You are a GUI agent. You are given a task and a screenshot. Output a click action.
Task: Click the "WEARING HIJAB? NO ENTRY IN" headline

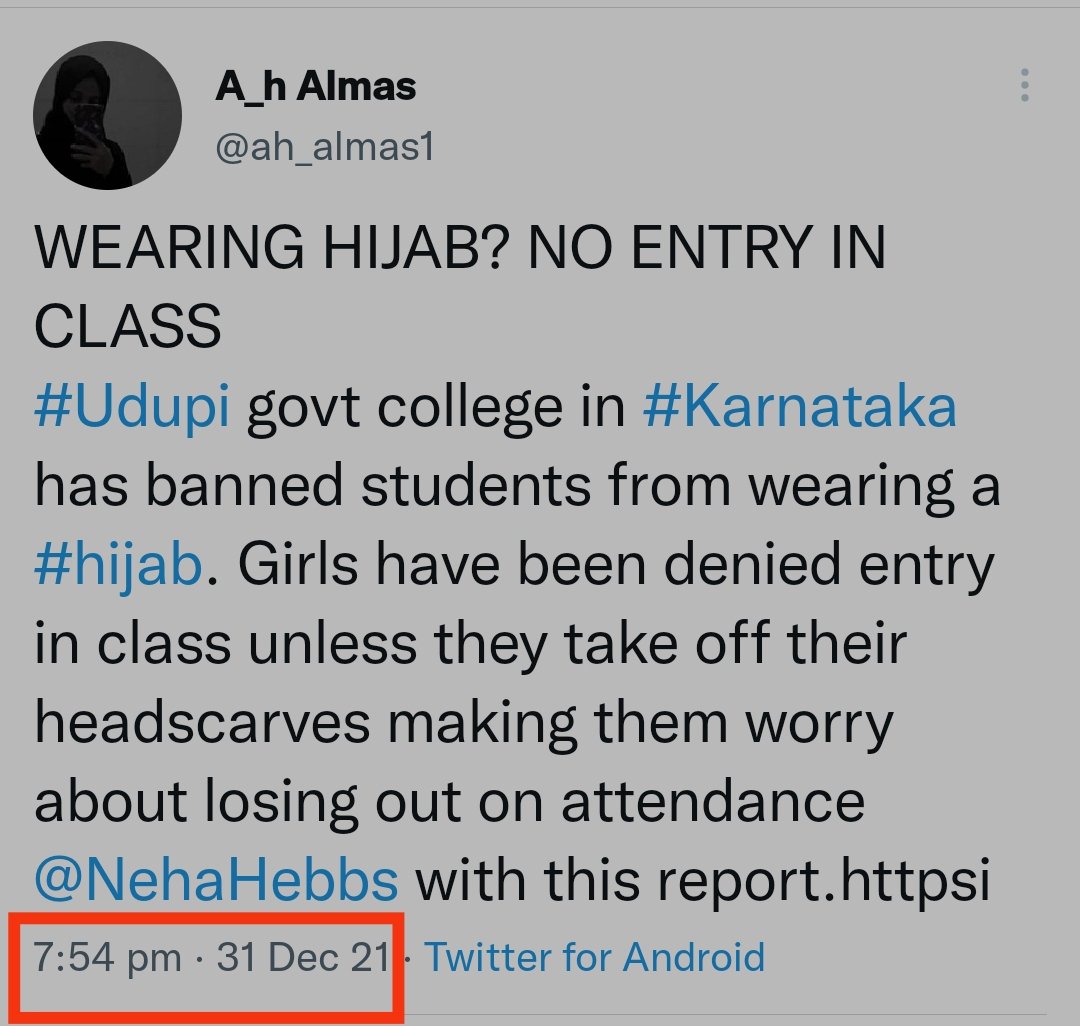point(460,249)
